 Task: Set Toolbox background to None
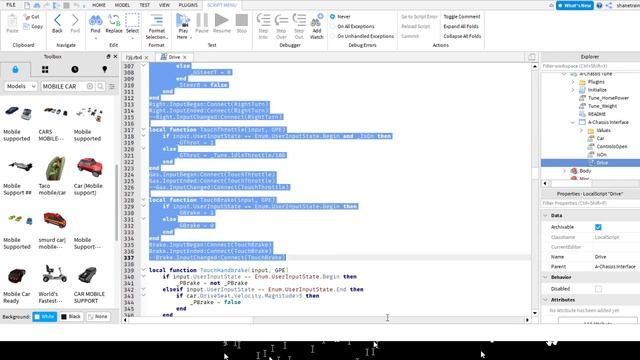tap(98, 316)
